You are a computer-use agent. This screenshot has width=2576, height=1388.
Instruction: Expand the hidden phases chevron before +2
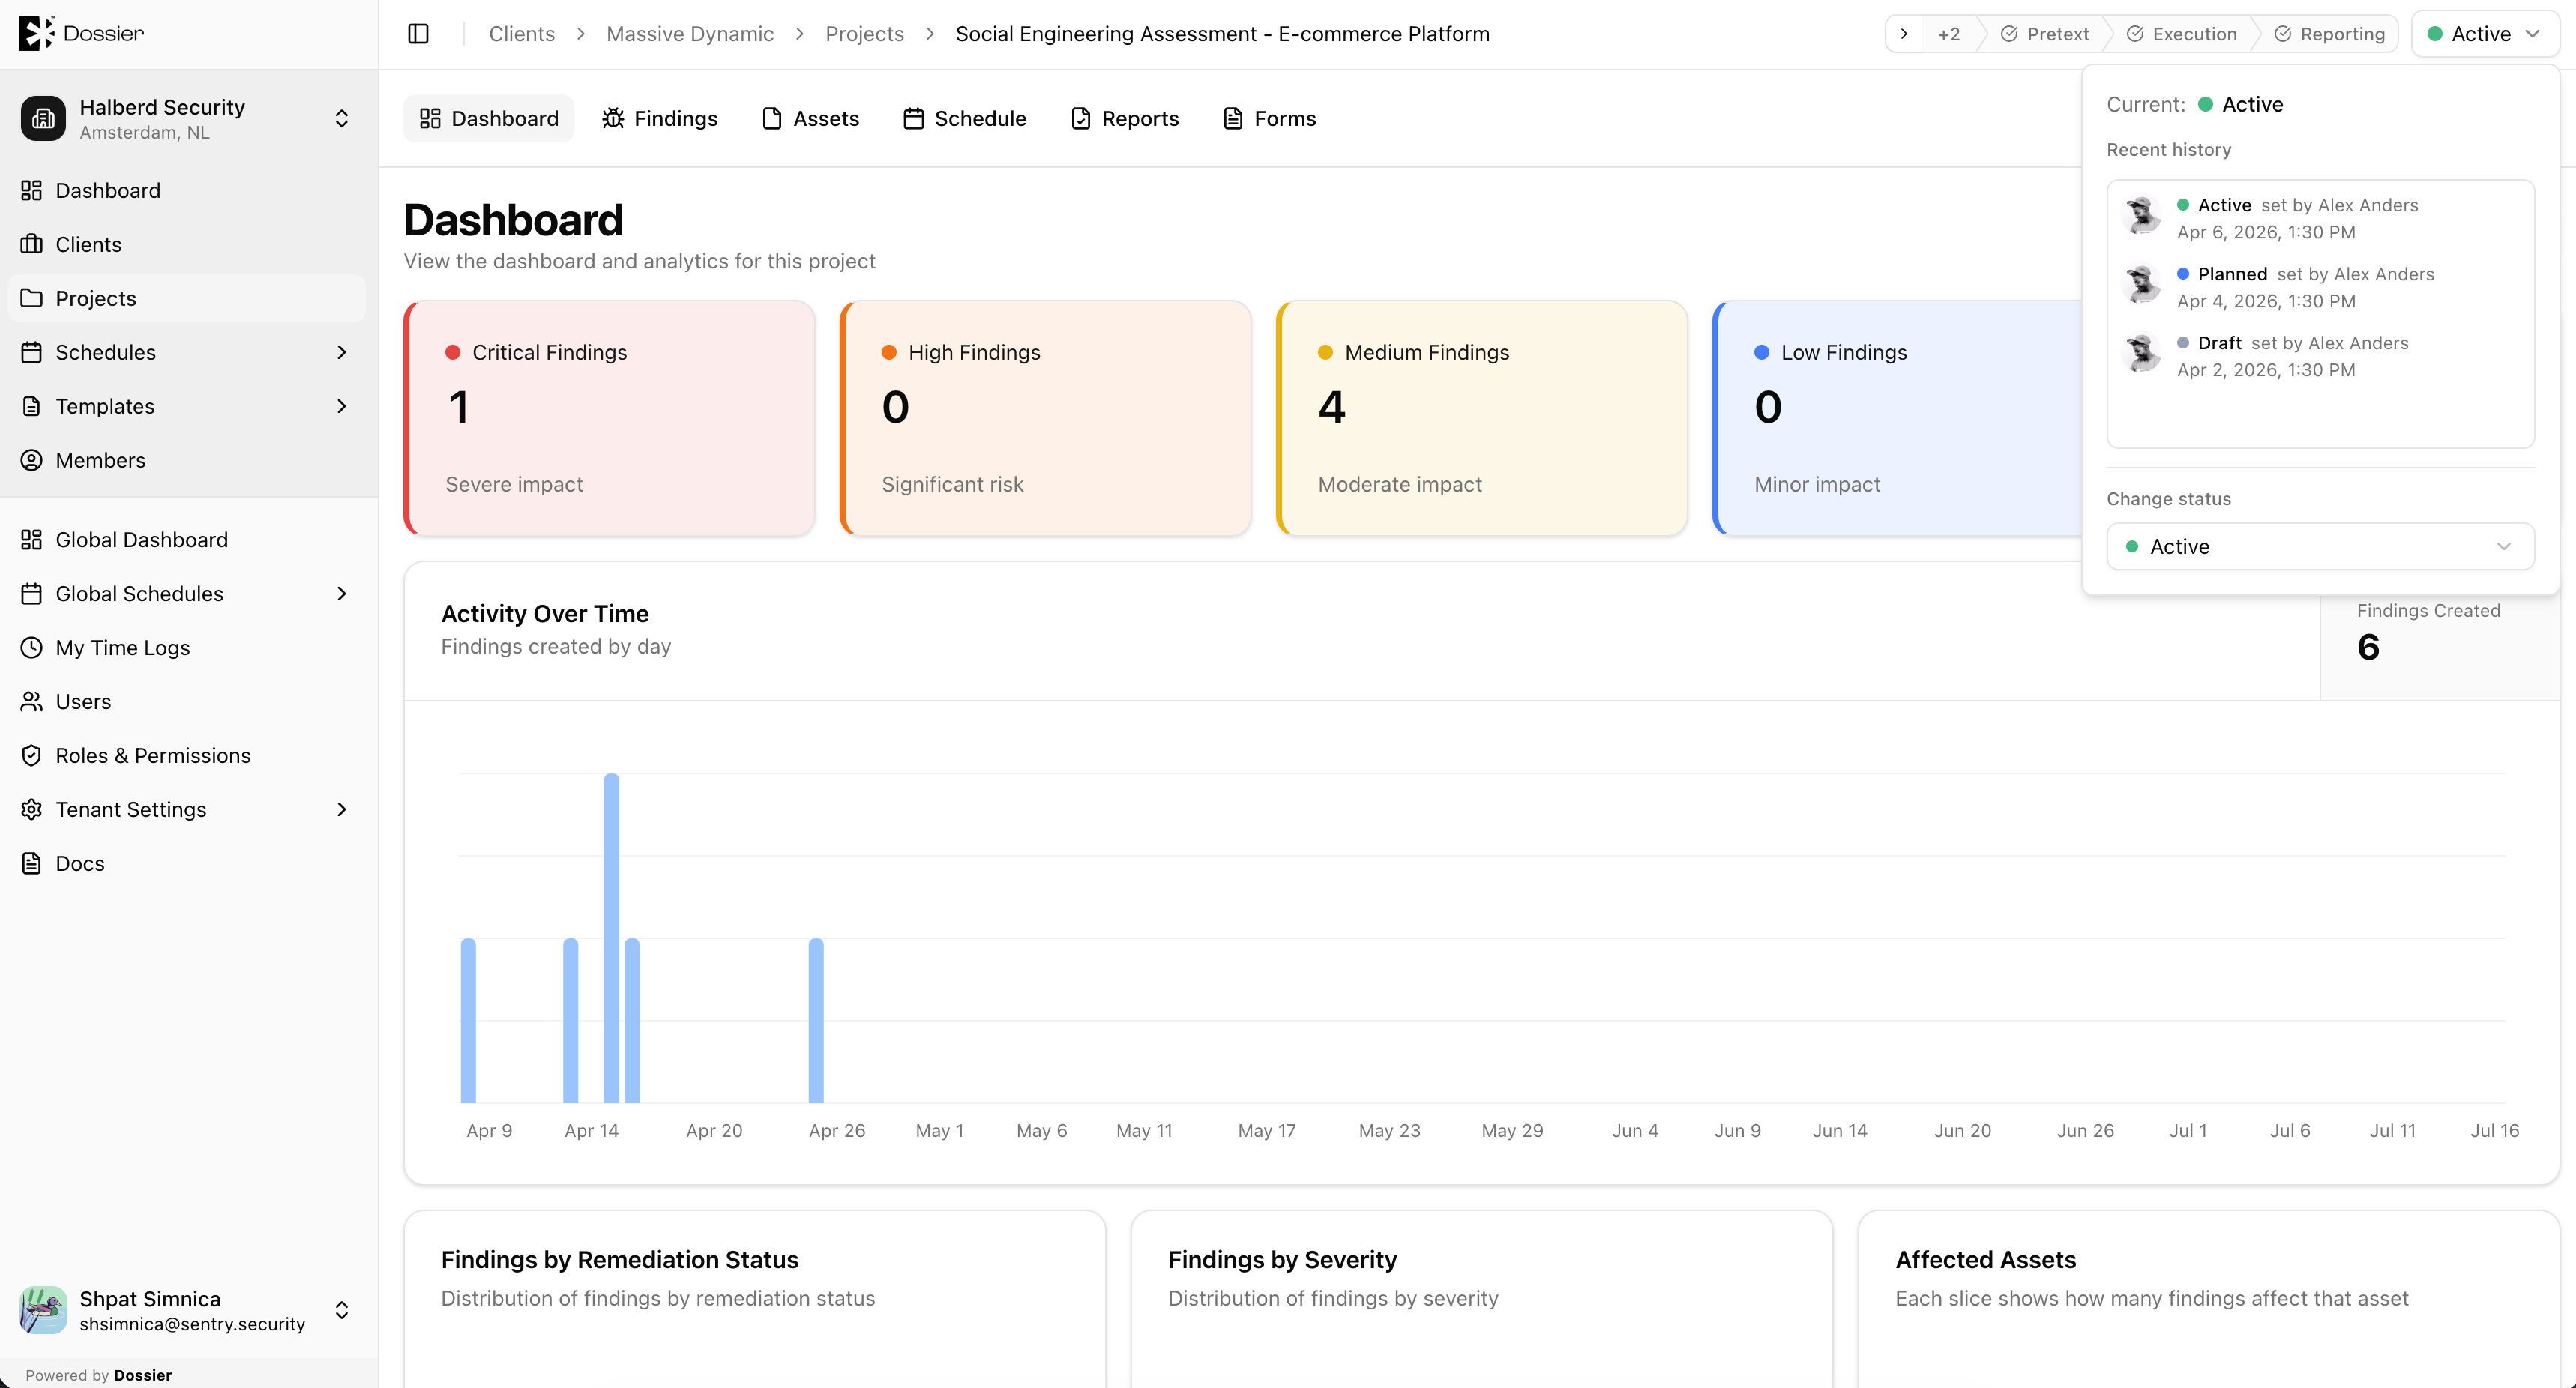[1904, 34]
